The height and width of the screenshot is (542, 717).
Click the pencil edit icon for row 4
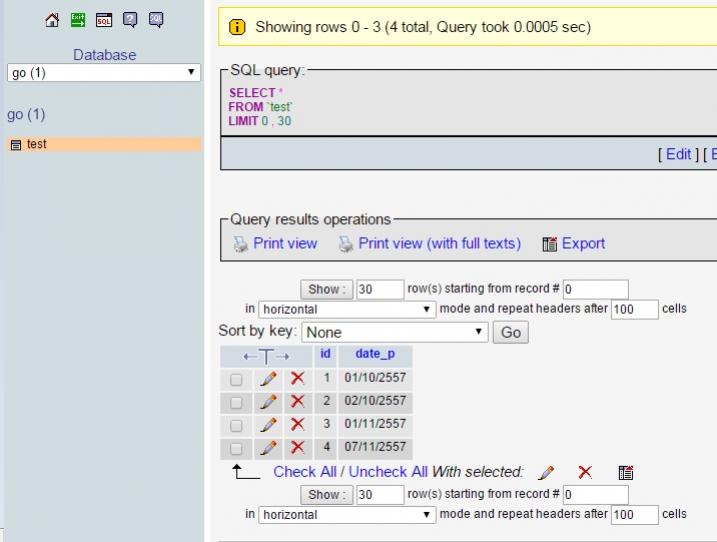[x=268, y=448]
